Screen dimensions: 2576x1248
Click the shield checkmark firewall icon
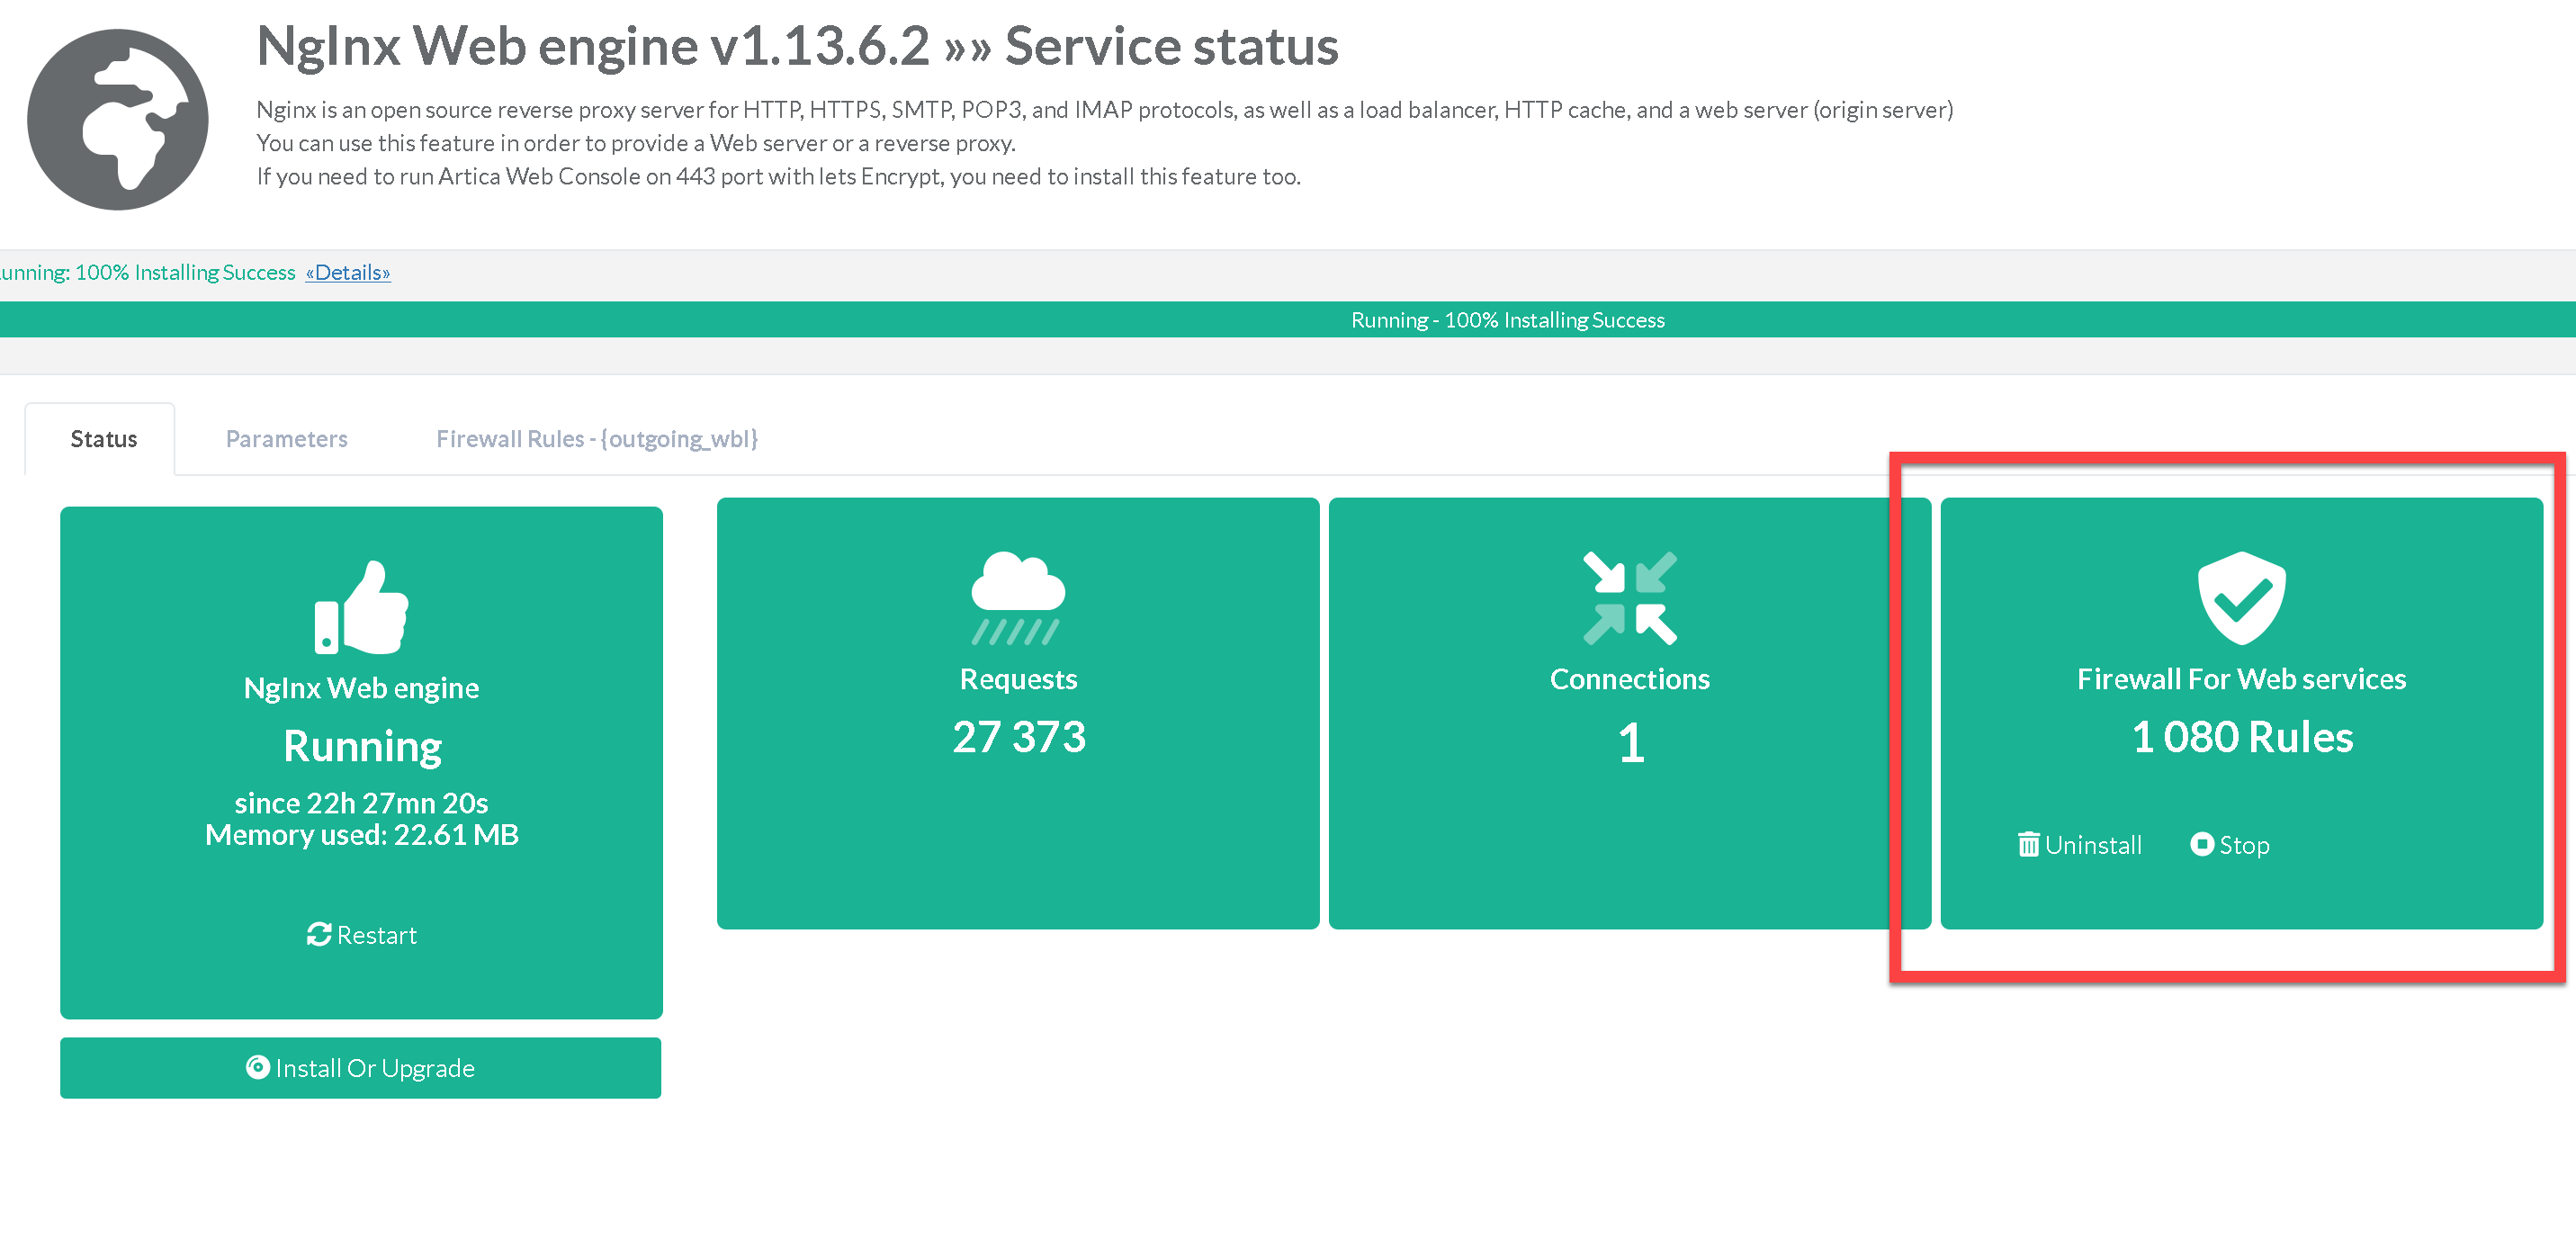tap(2241, 597)
